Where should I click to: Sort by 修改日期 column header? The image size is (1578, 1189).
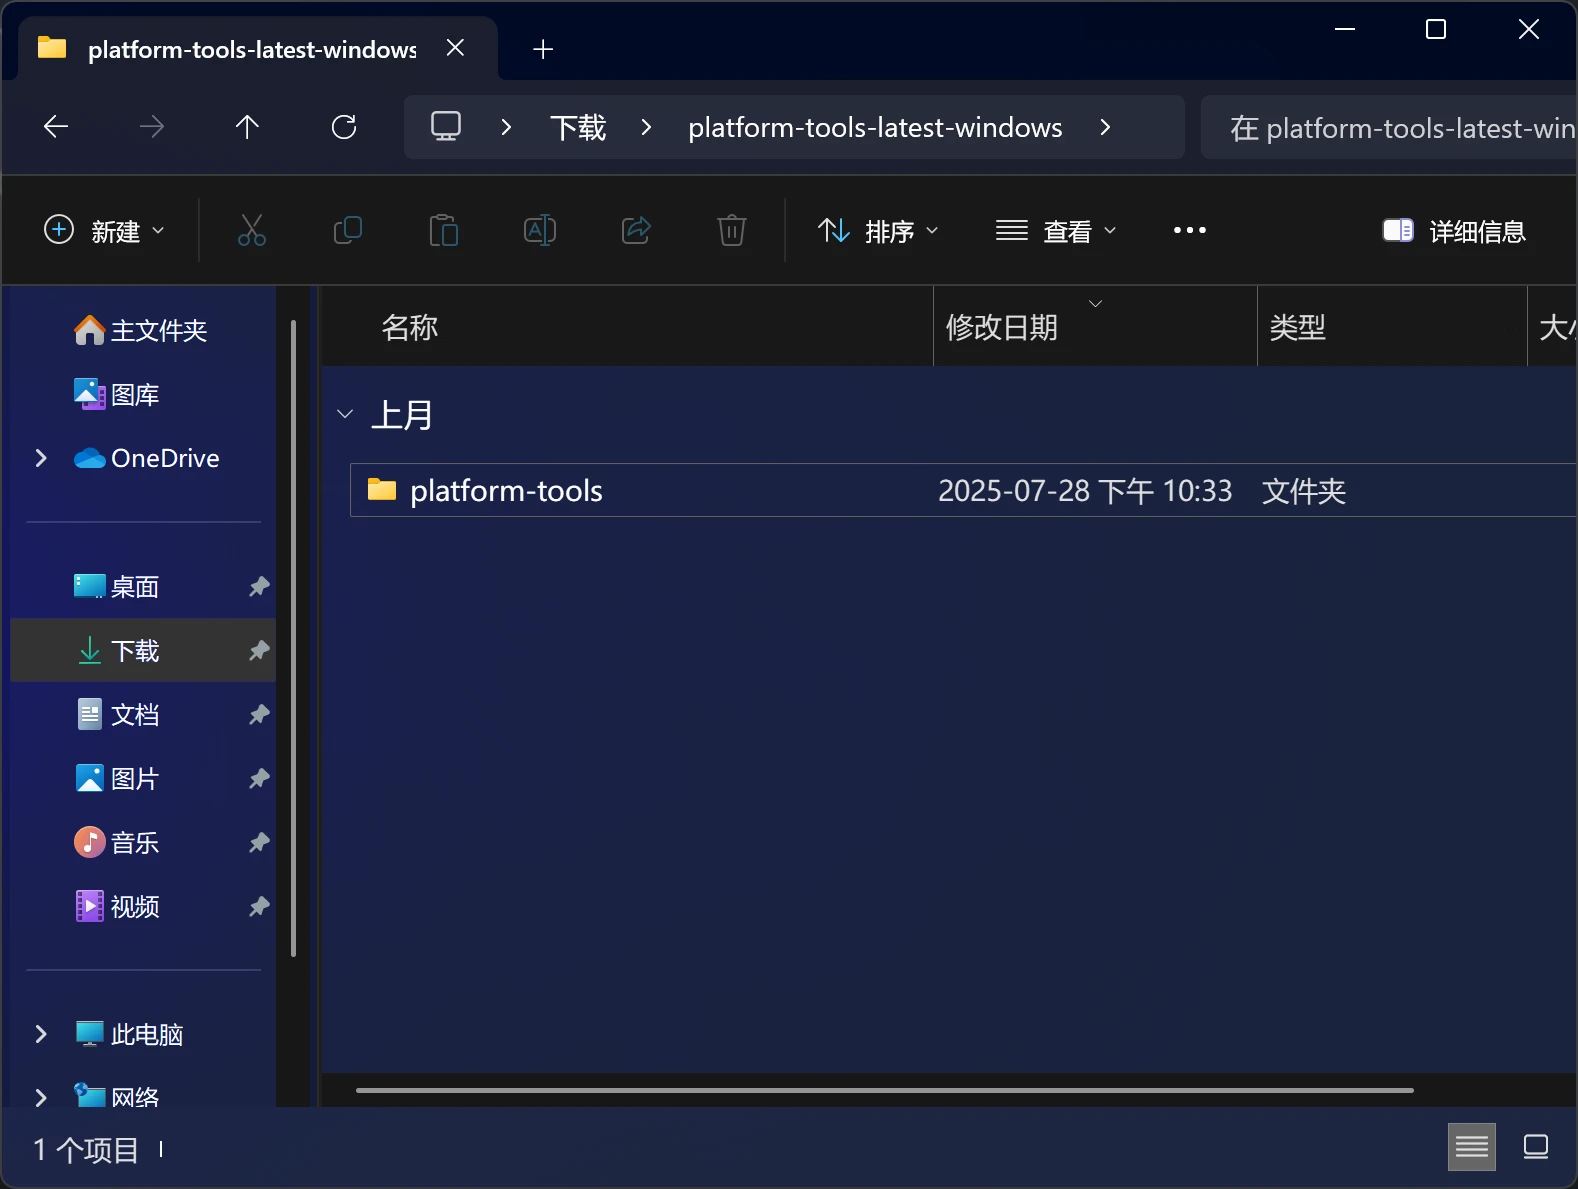point(1095,327)
